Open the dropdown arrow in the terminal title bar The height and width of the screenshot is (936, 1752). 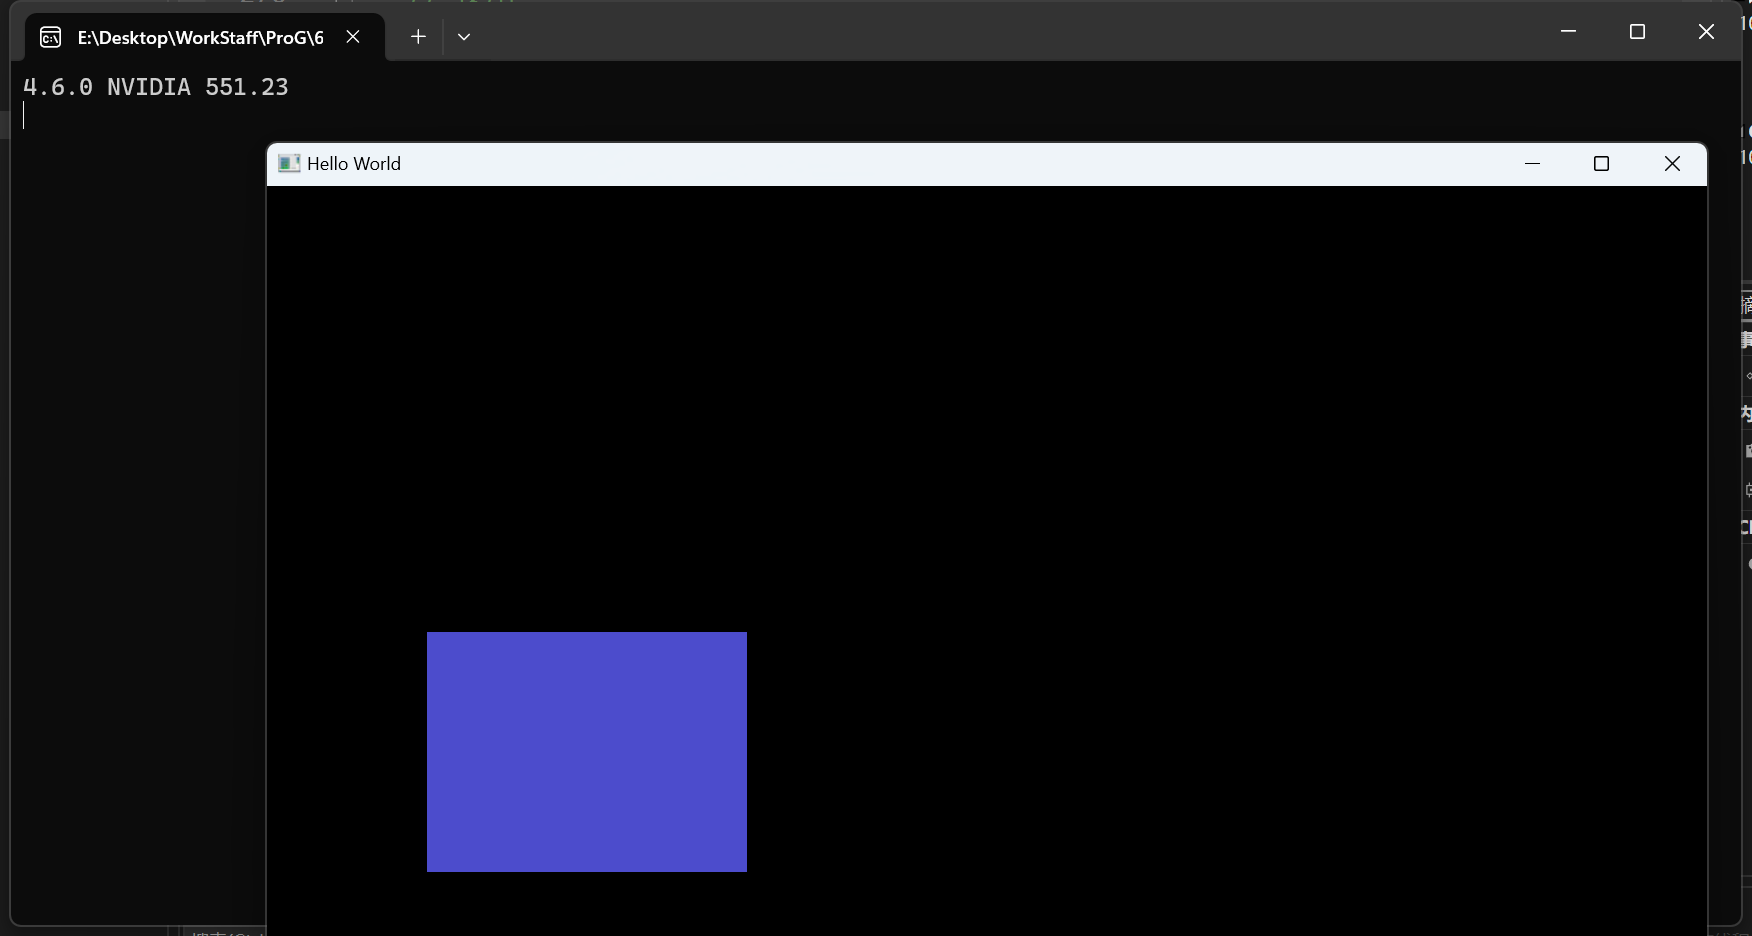point(463,36)
